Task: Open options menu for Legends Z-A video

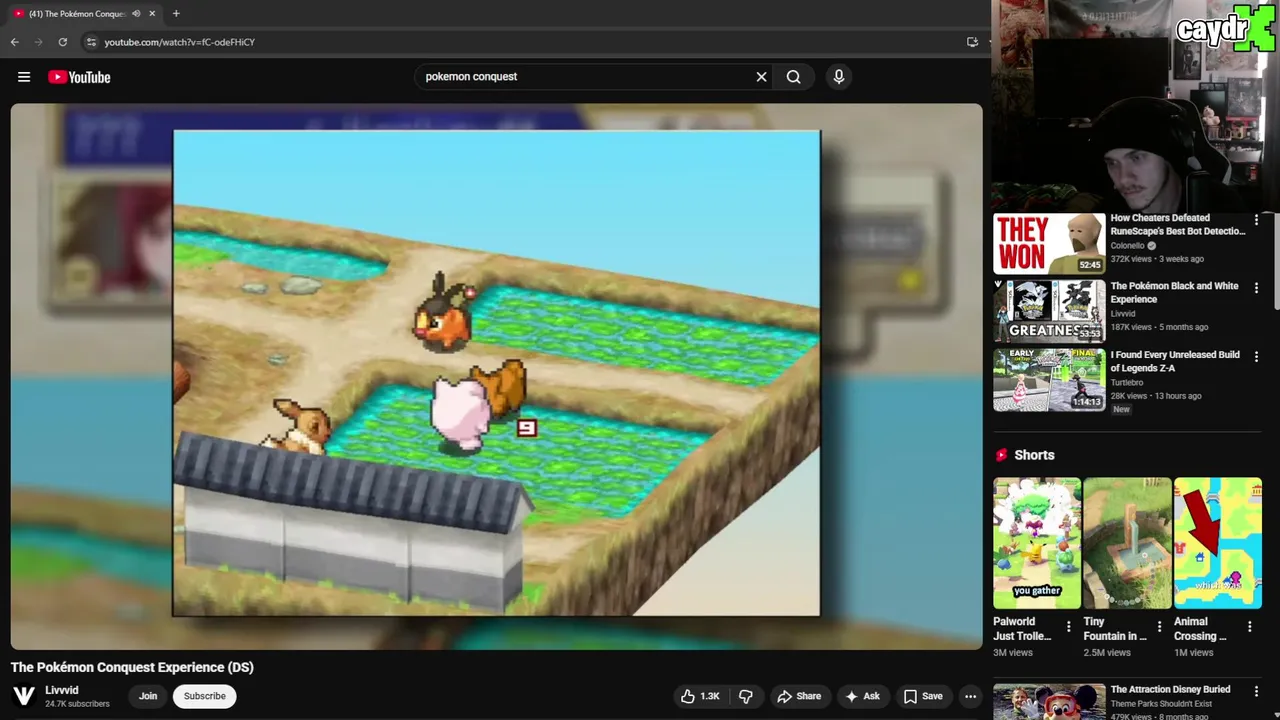Action: point(1256,357)
